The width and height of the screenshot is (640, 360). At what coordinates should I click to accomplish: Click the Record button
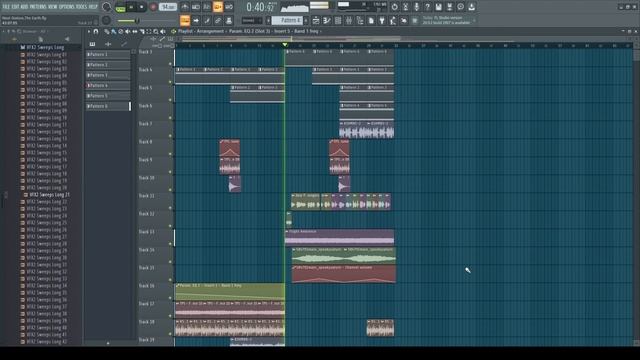point(153,7)
